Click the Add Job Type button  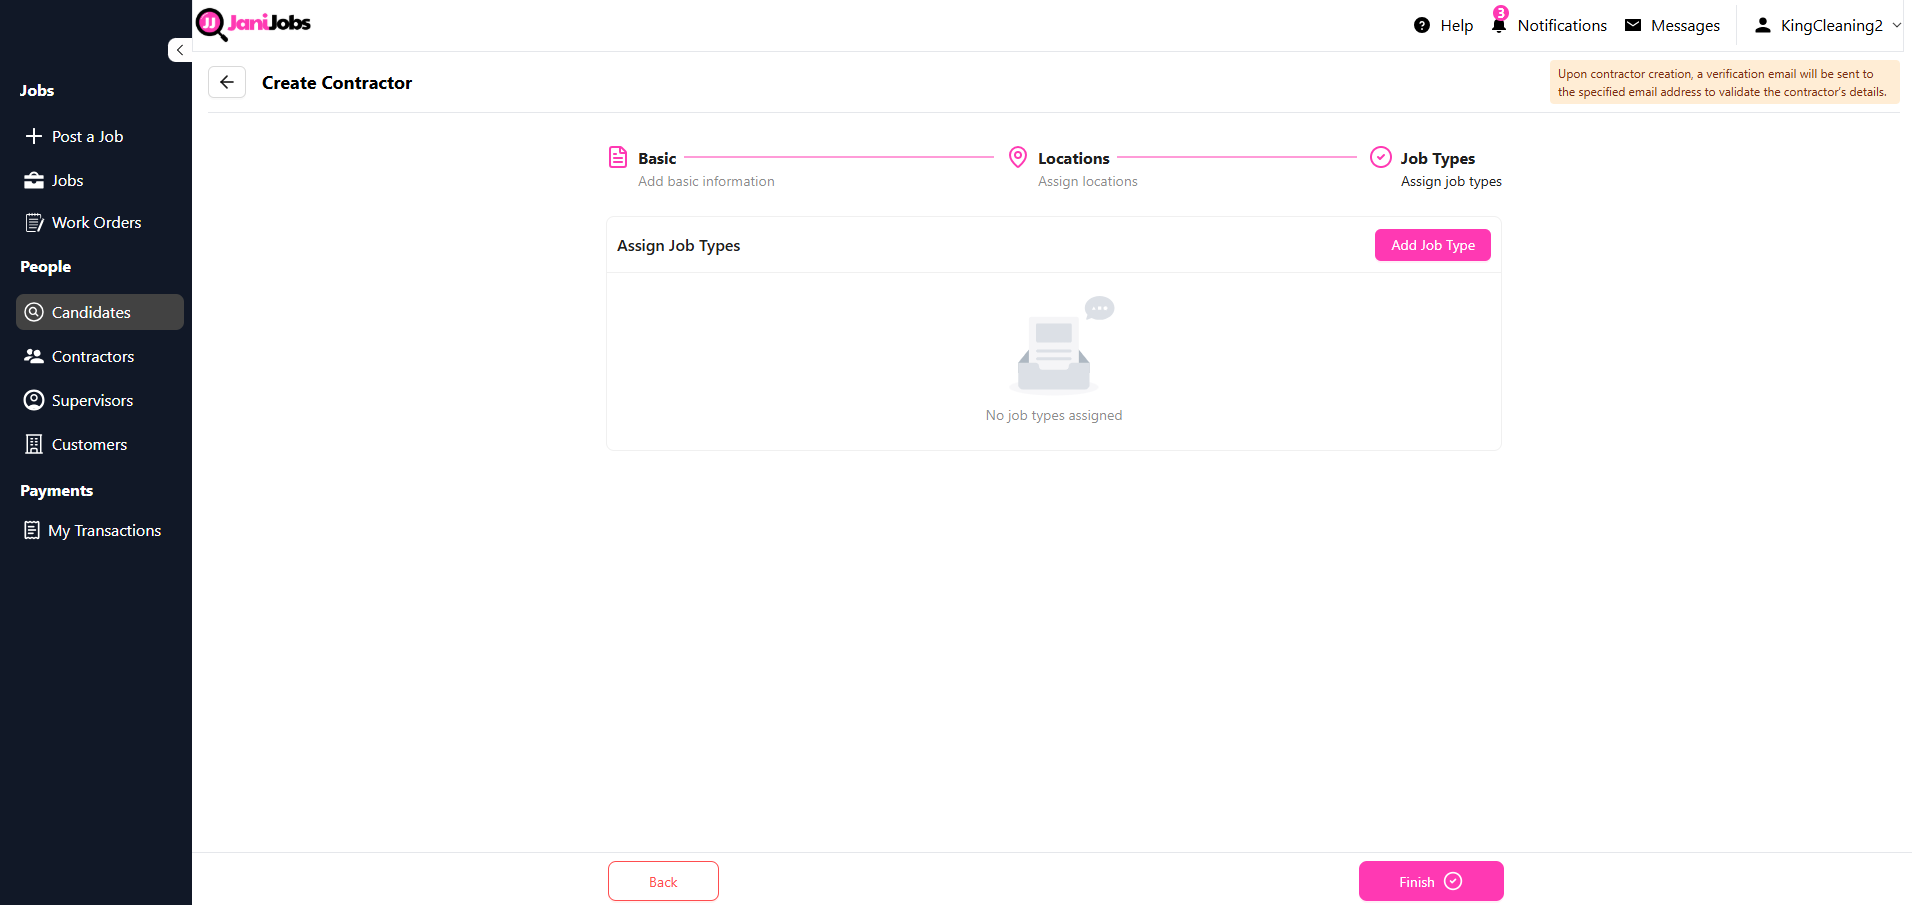[x=1433, y=245]
